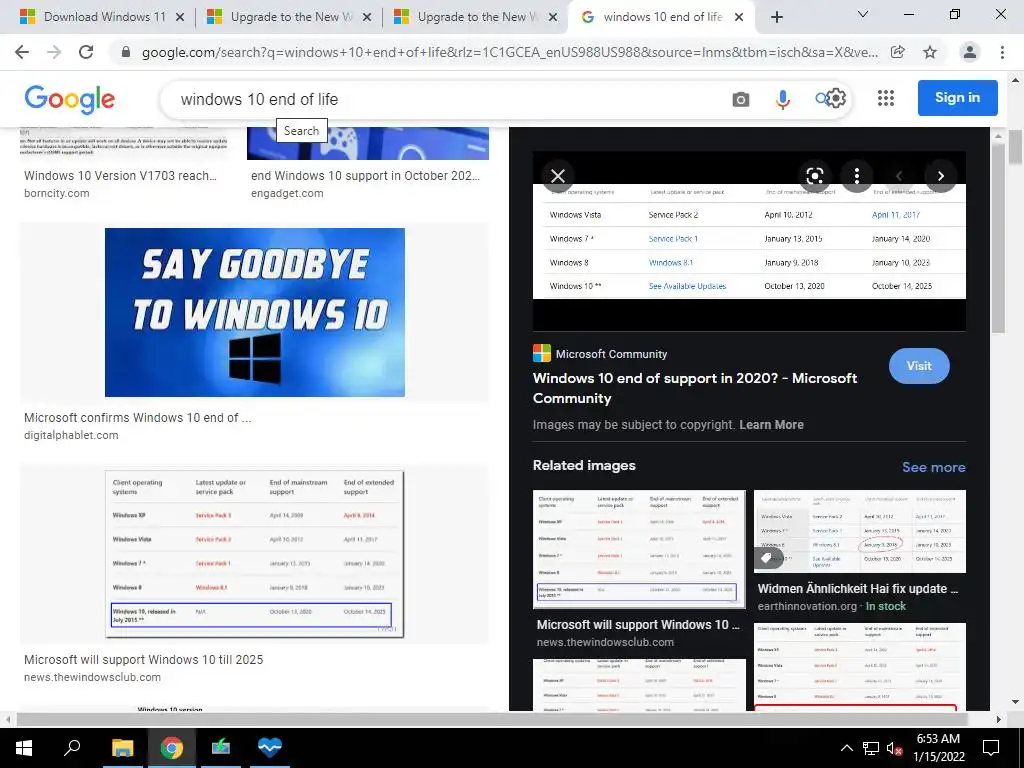Click the page vertical scrollbar thumb
The height and width of the screenshot is (768, 1024).
[x=1016, y=147]
